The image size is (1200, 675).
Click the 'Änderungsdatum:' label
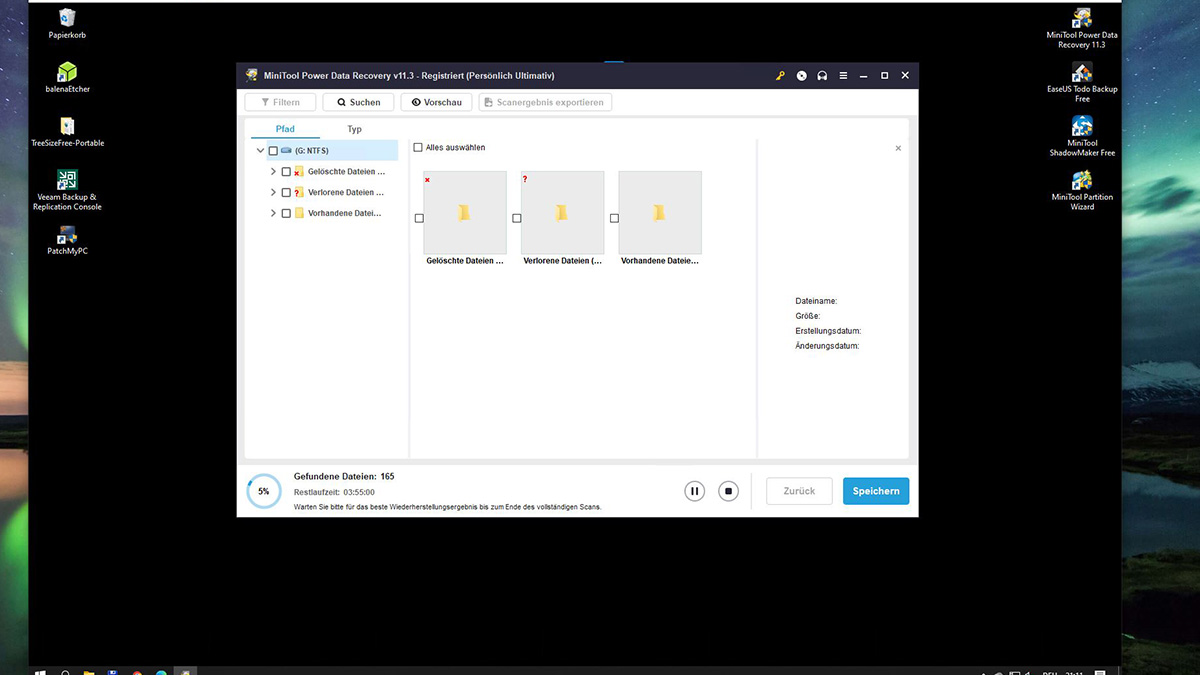[x=827, y=346]
